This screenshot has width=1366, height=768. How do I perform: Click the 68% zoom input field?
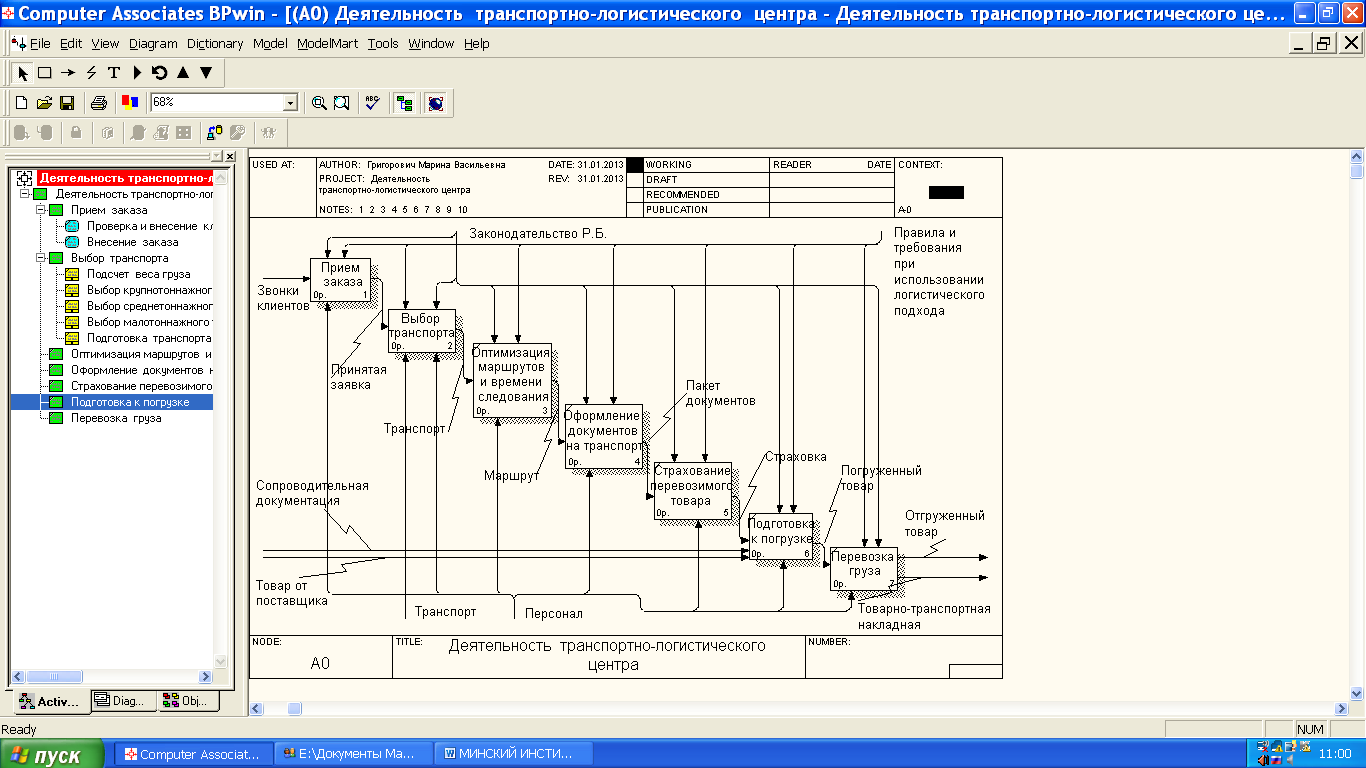217,103
